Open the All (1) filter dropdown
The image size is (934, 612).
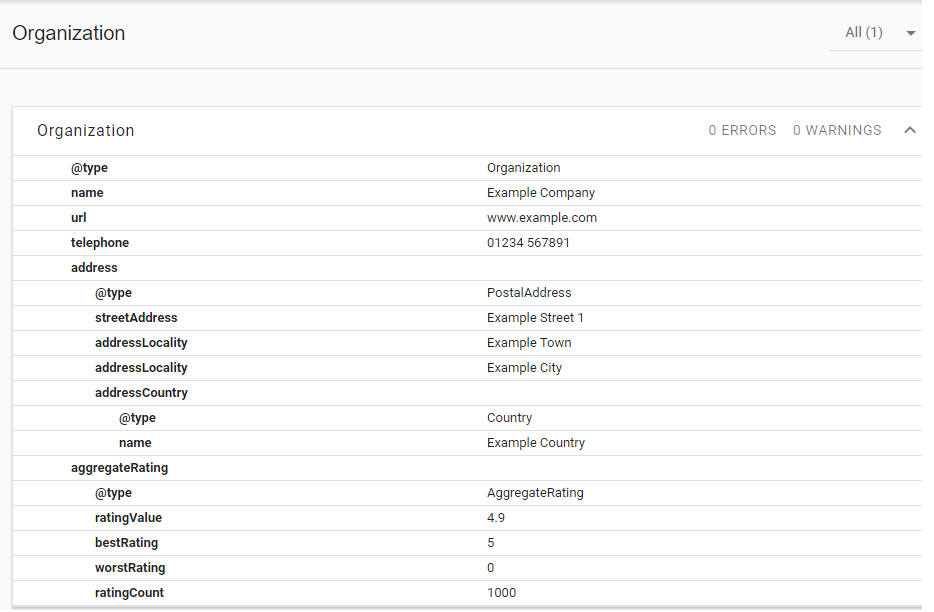(880, 33)
